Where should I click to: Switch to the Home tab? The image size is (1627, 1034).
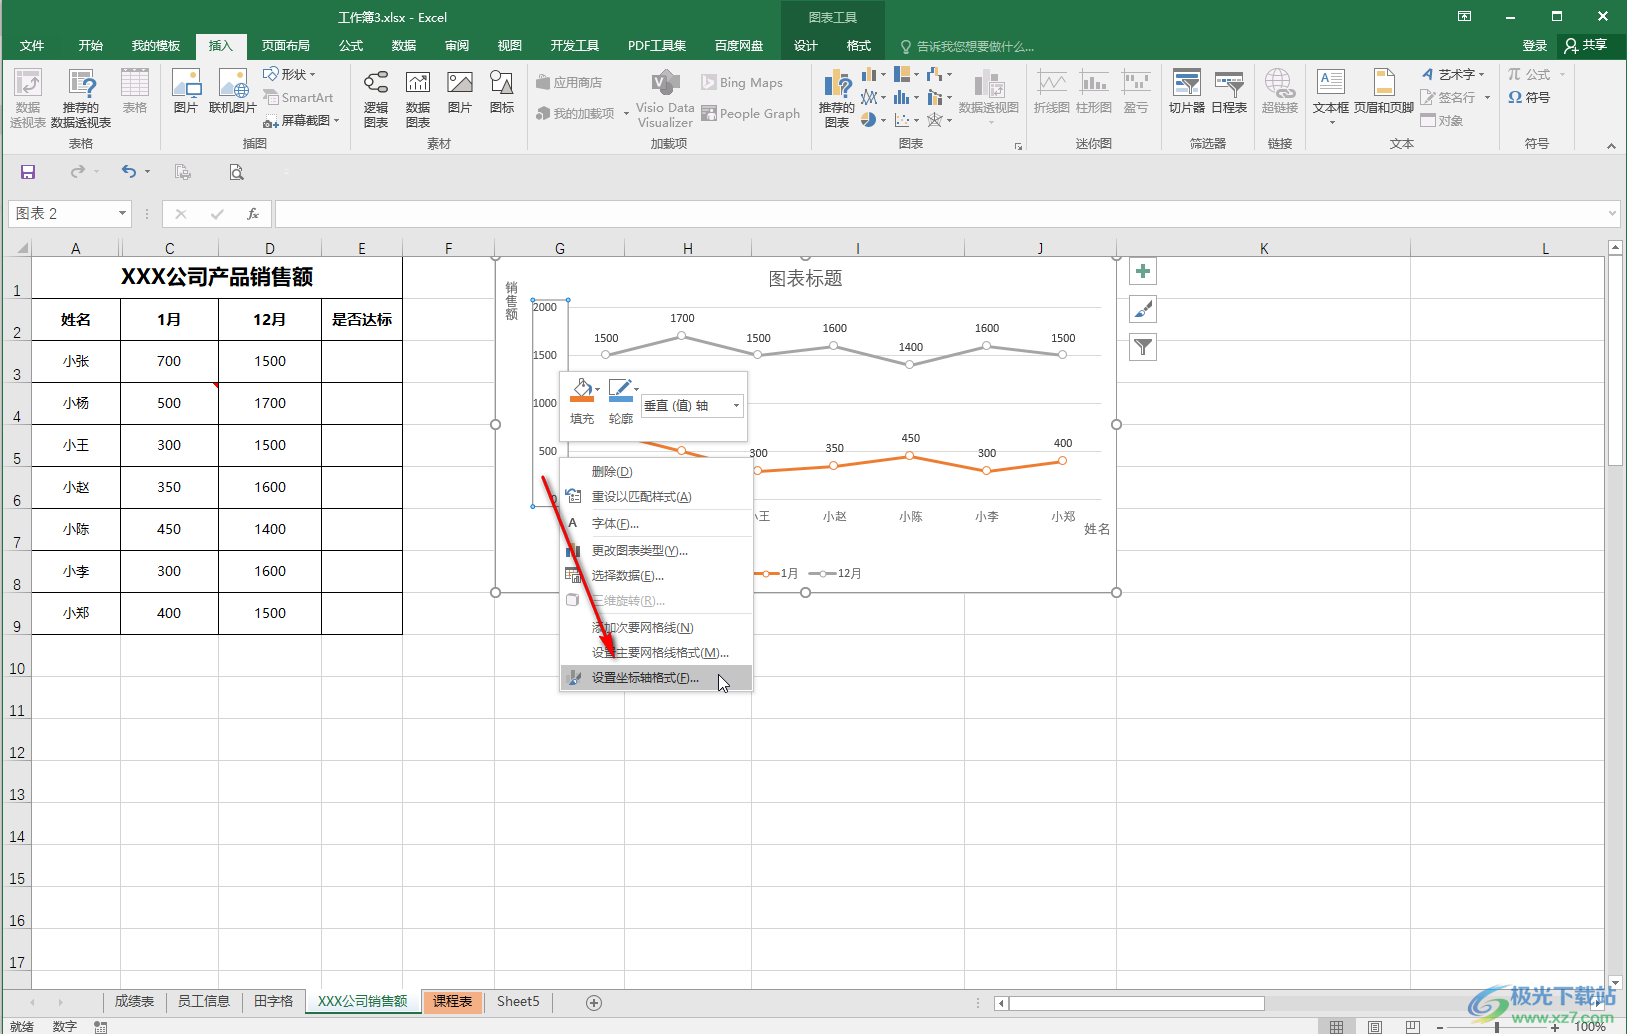point(91,46)
